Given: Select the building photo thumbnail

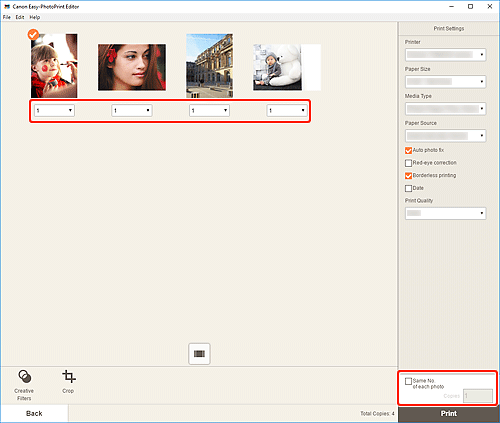Looking at the screenshot, I should tap(210, 66).
